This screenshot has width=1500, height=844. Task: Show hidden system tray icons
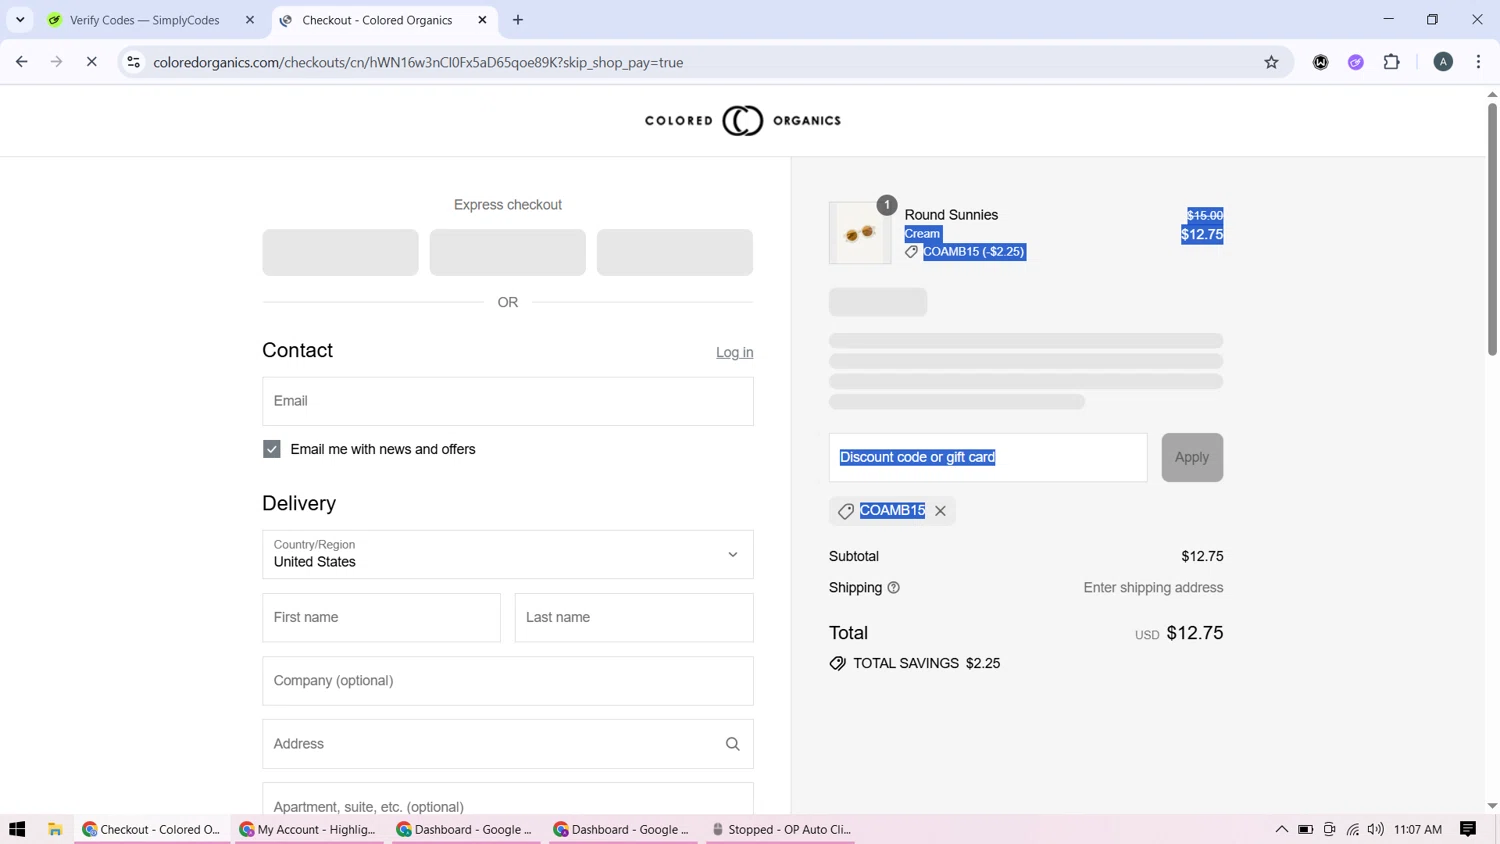(1281, 829)
